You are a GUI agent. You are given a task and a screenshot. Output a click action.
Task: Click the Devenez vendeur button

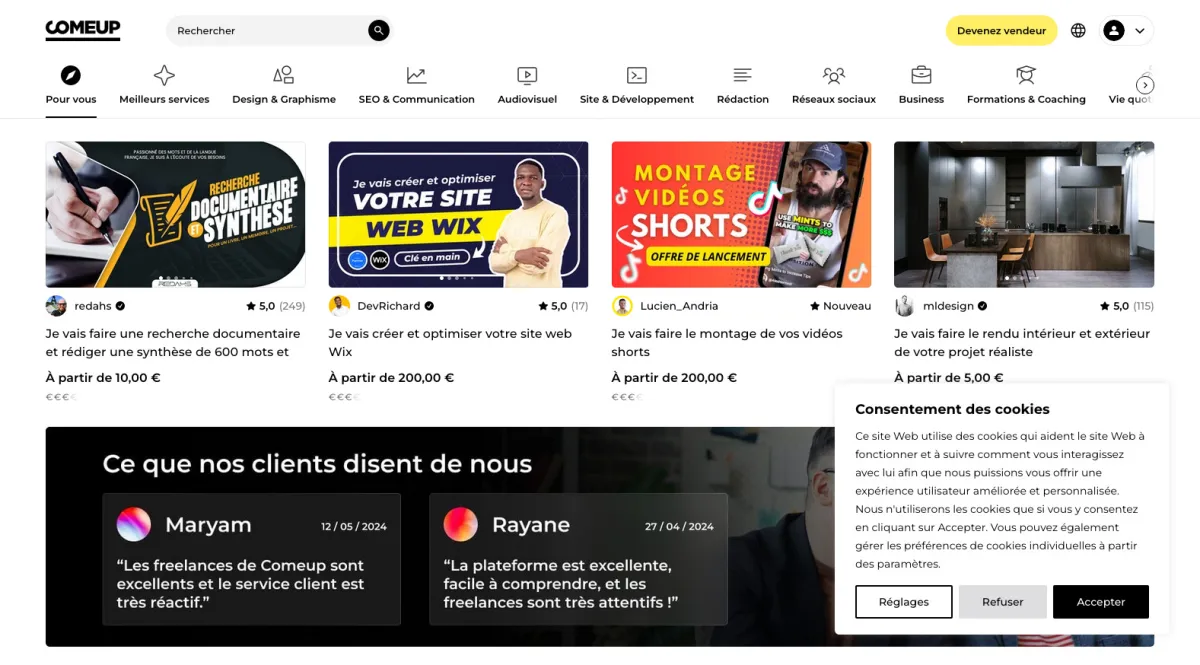[x=1001, y=30]
